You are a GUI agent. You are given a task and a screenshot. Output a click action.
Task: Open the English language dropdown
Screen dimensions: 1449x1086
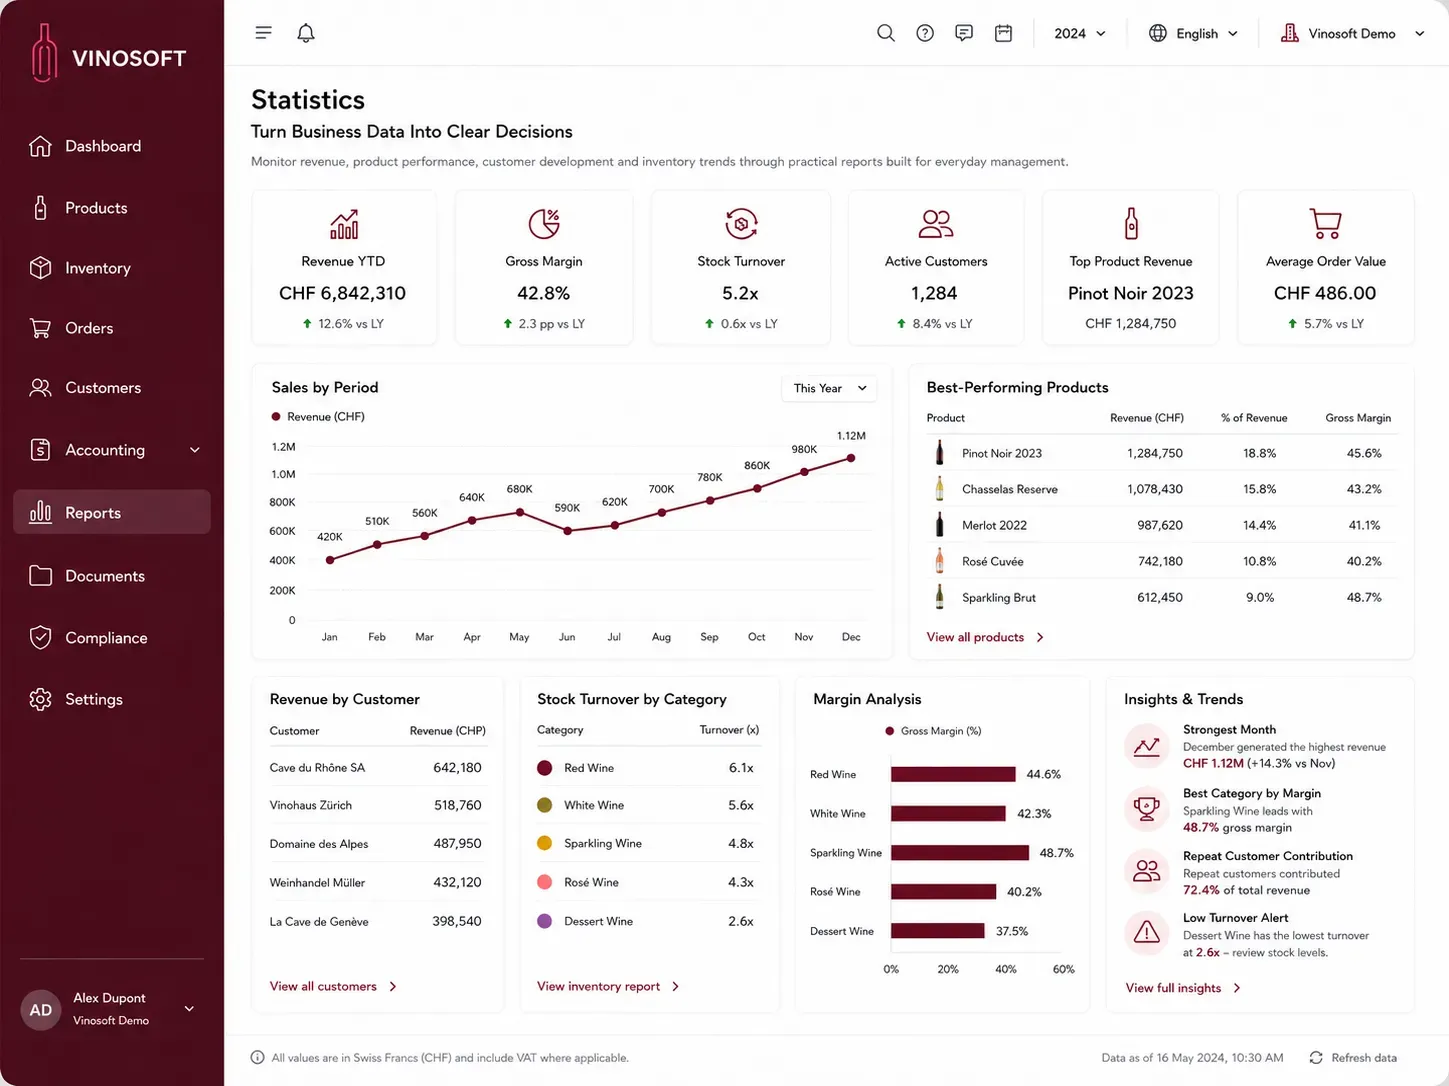(1193, 33)
